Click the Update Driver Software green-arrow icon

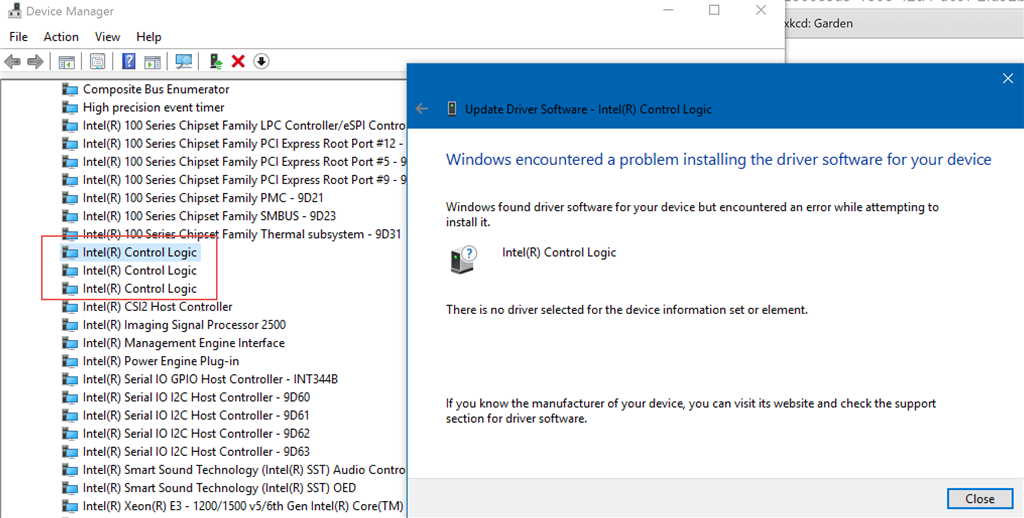216,61
